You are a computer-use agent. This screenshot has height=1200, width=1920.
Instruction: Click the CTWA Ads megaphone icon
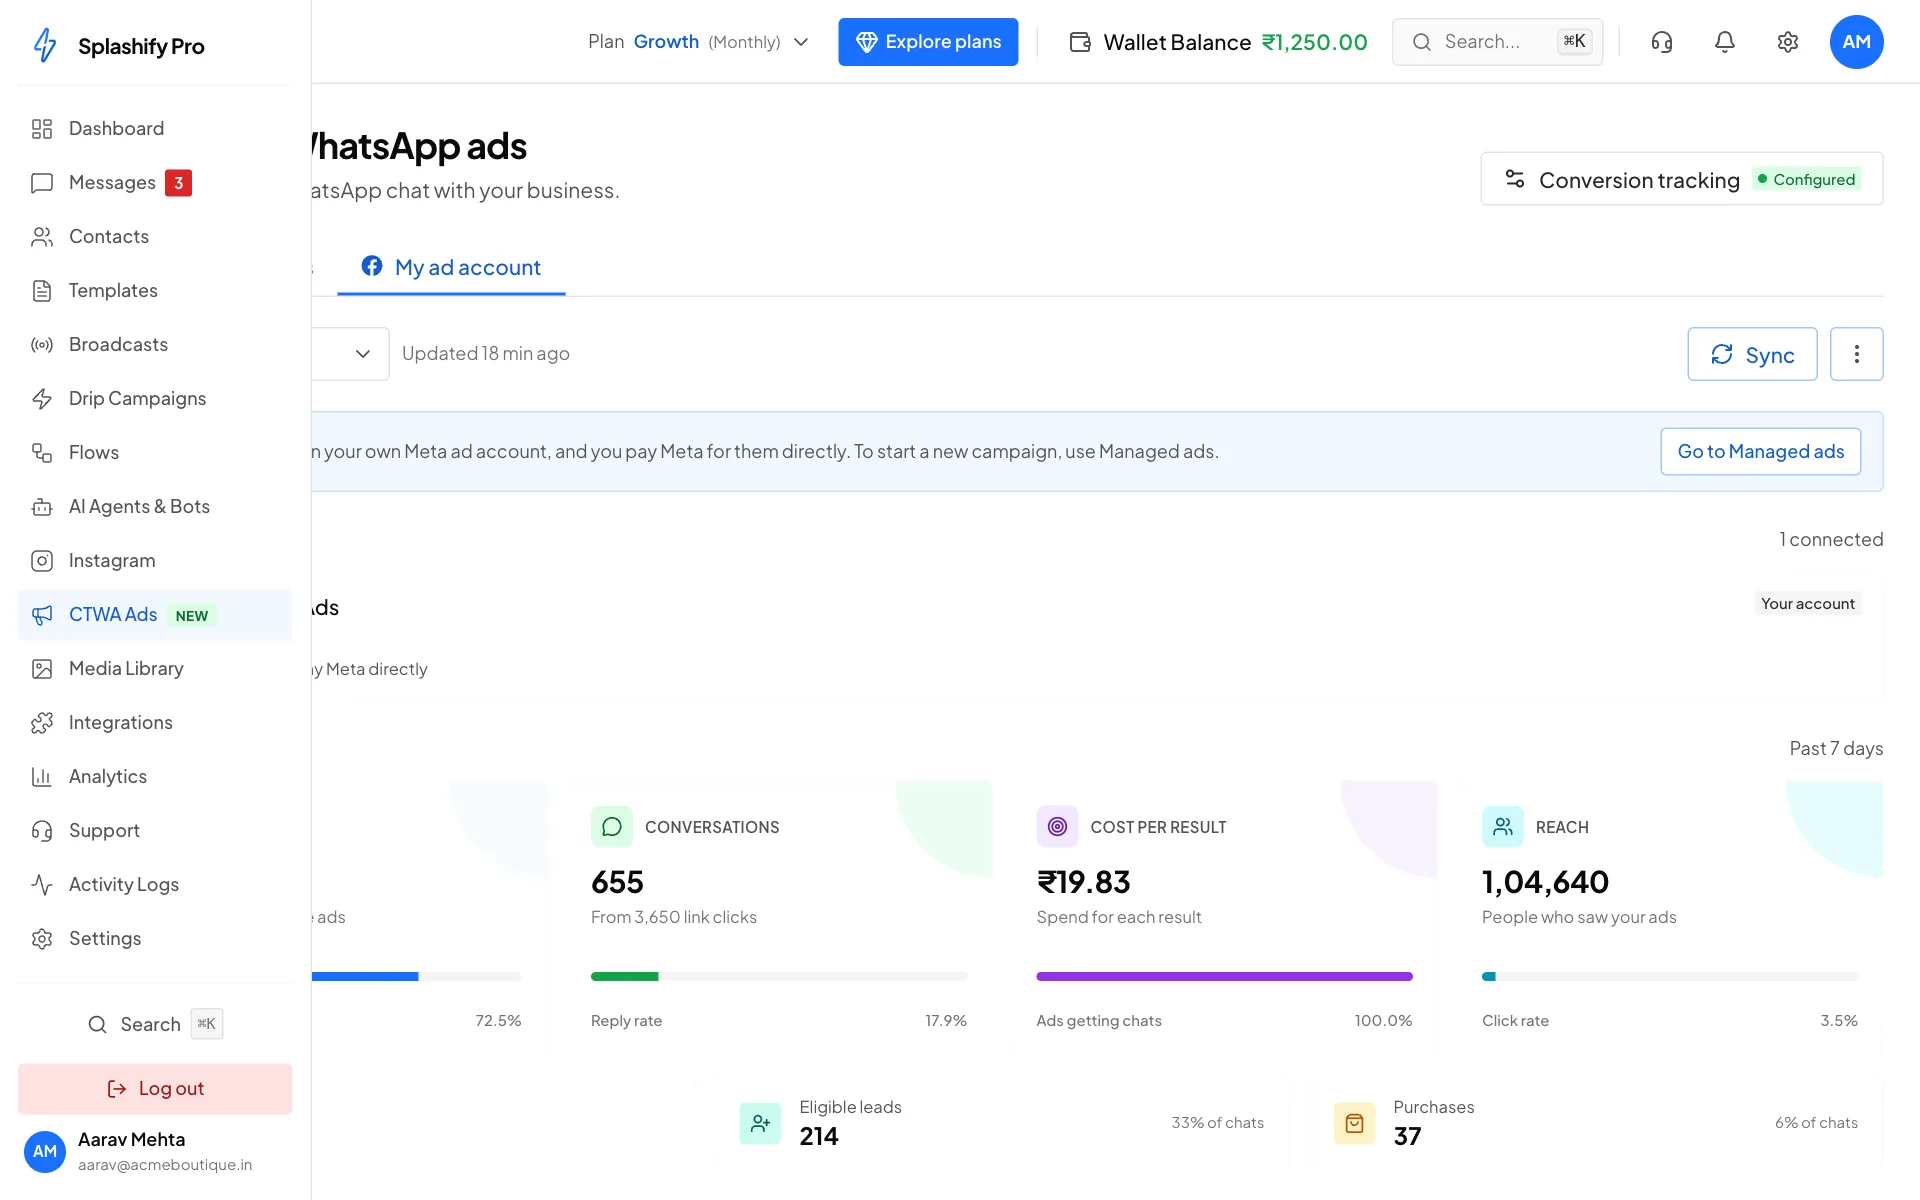click(42, 615)
